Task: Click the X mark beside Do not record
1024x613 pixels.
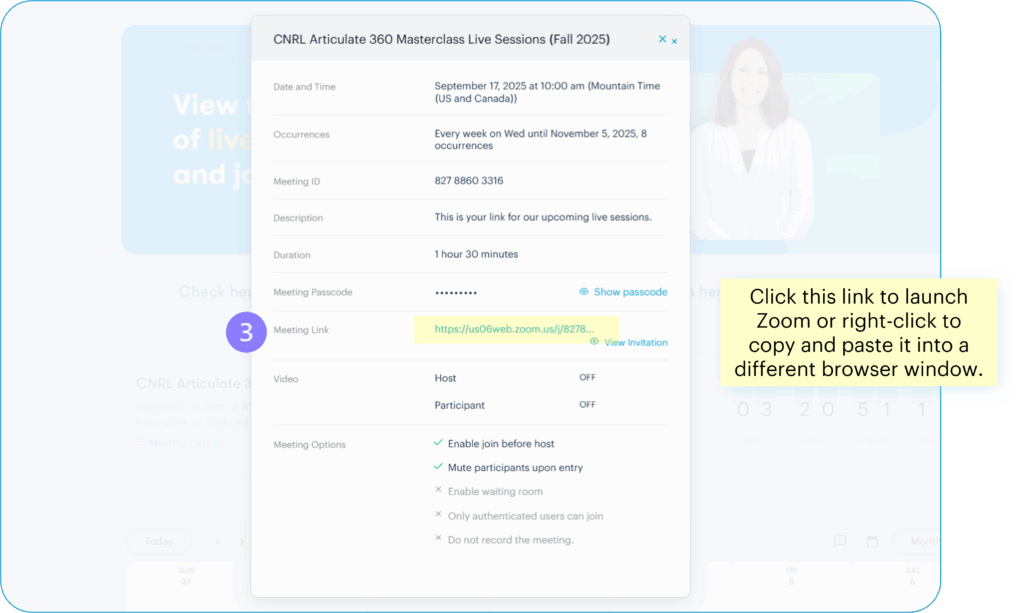Action: click(438, 539)
